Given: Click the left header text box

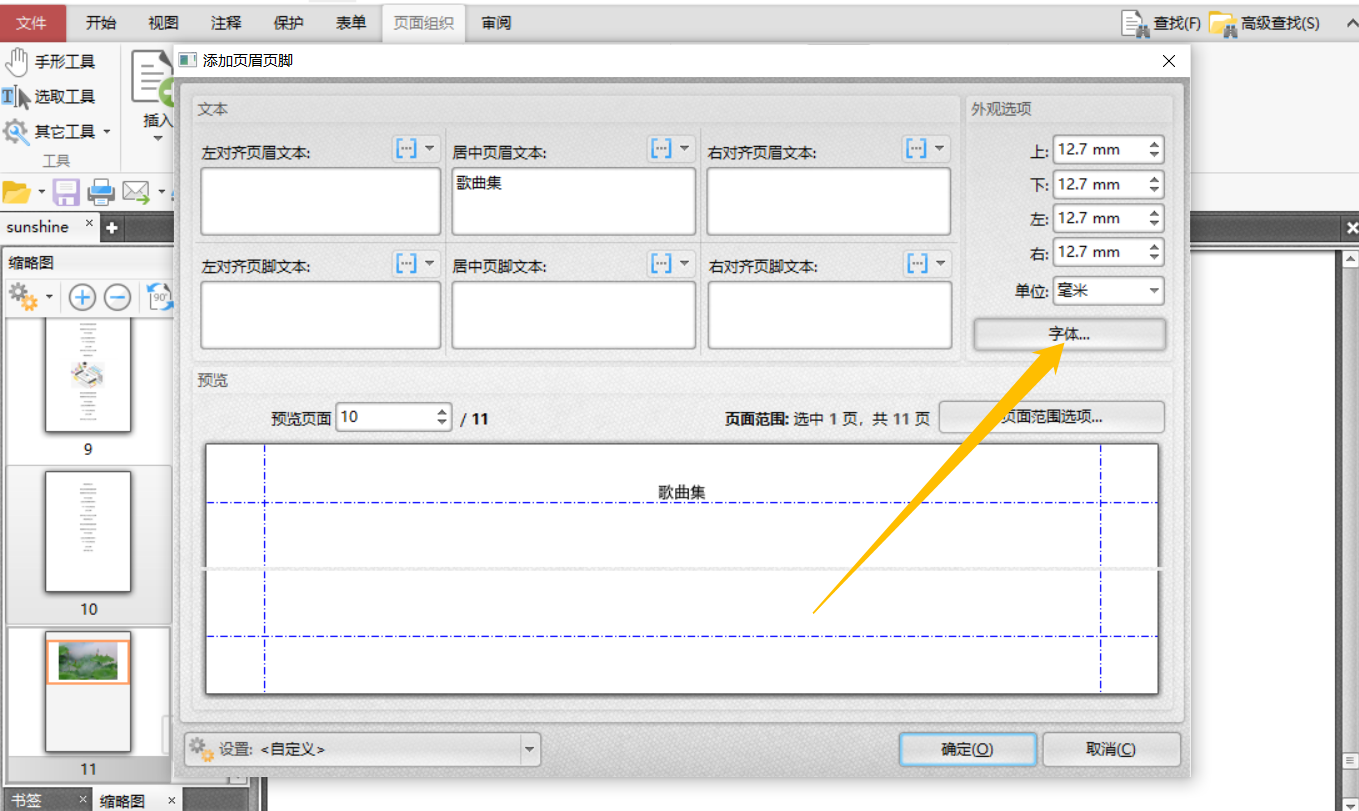Looking at the screenshot, I should (321, 201).
